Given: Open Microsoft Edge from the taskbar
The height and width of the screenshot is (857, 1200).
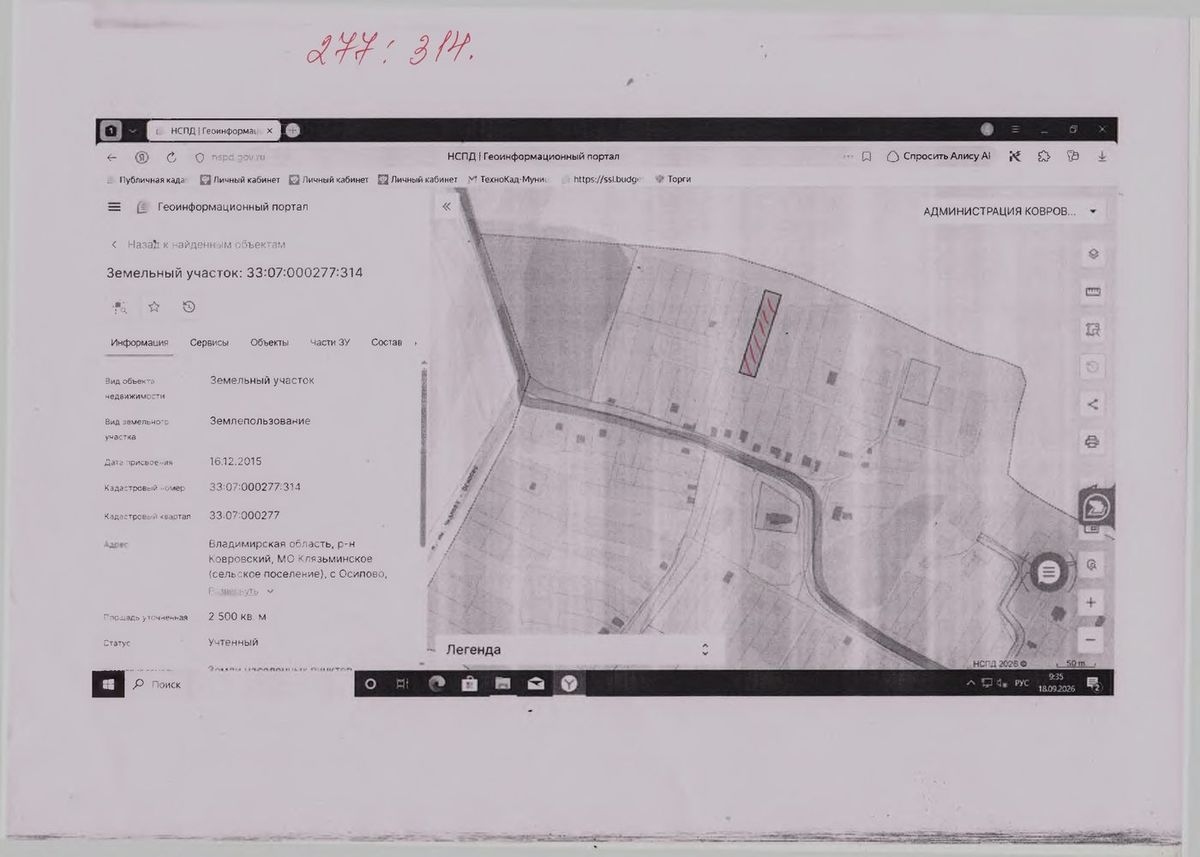Looking at the screenshot, I should click(436, 684).
